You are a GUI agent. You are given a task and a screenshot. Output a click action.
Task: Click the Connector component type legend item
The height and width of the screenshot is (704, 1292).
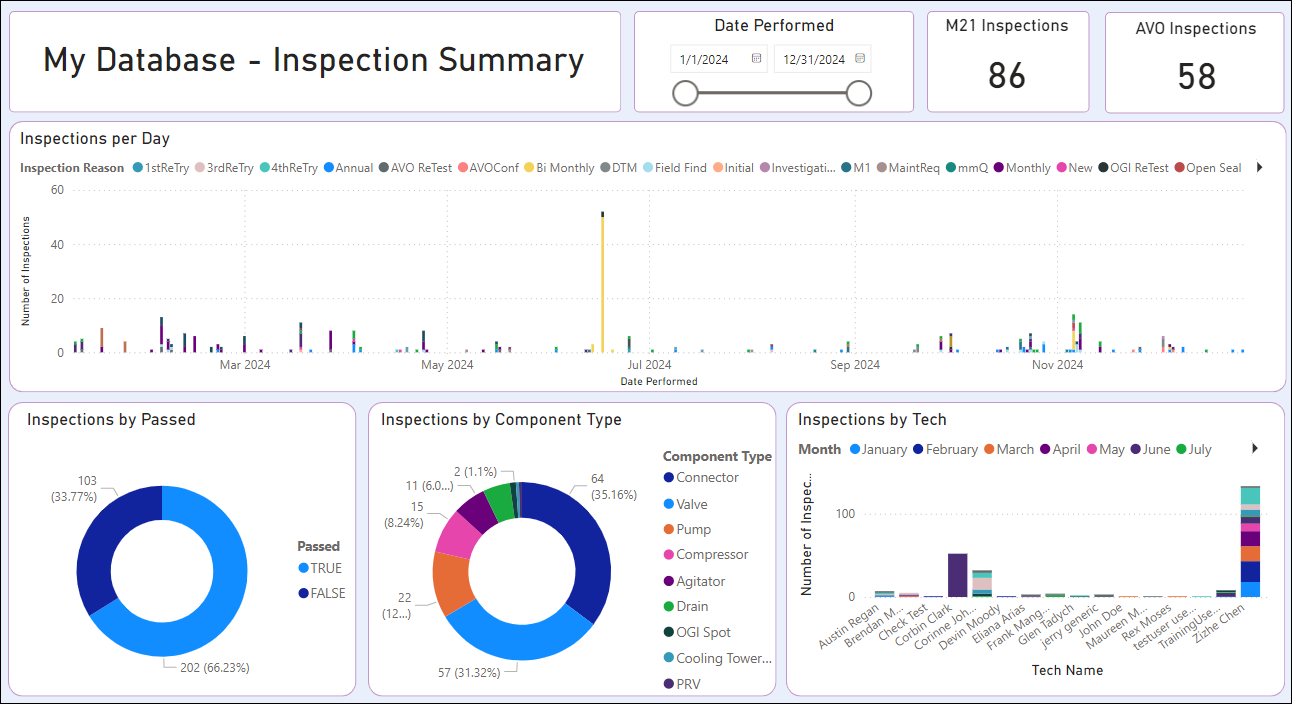point(700,478)
